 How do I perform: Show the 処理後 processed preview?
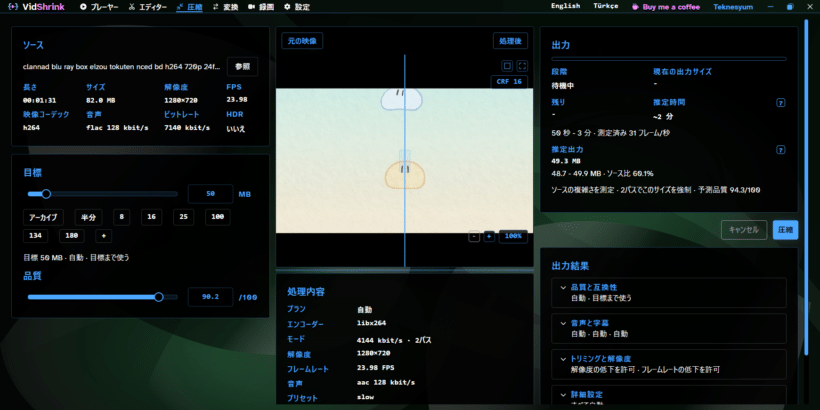click(510, 41)
